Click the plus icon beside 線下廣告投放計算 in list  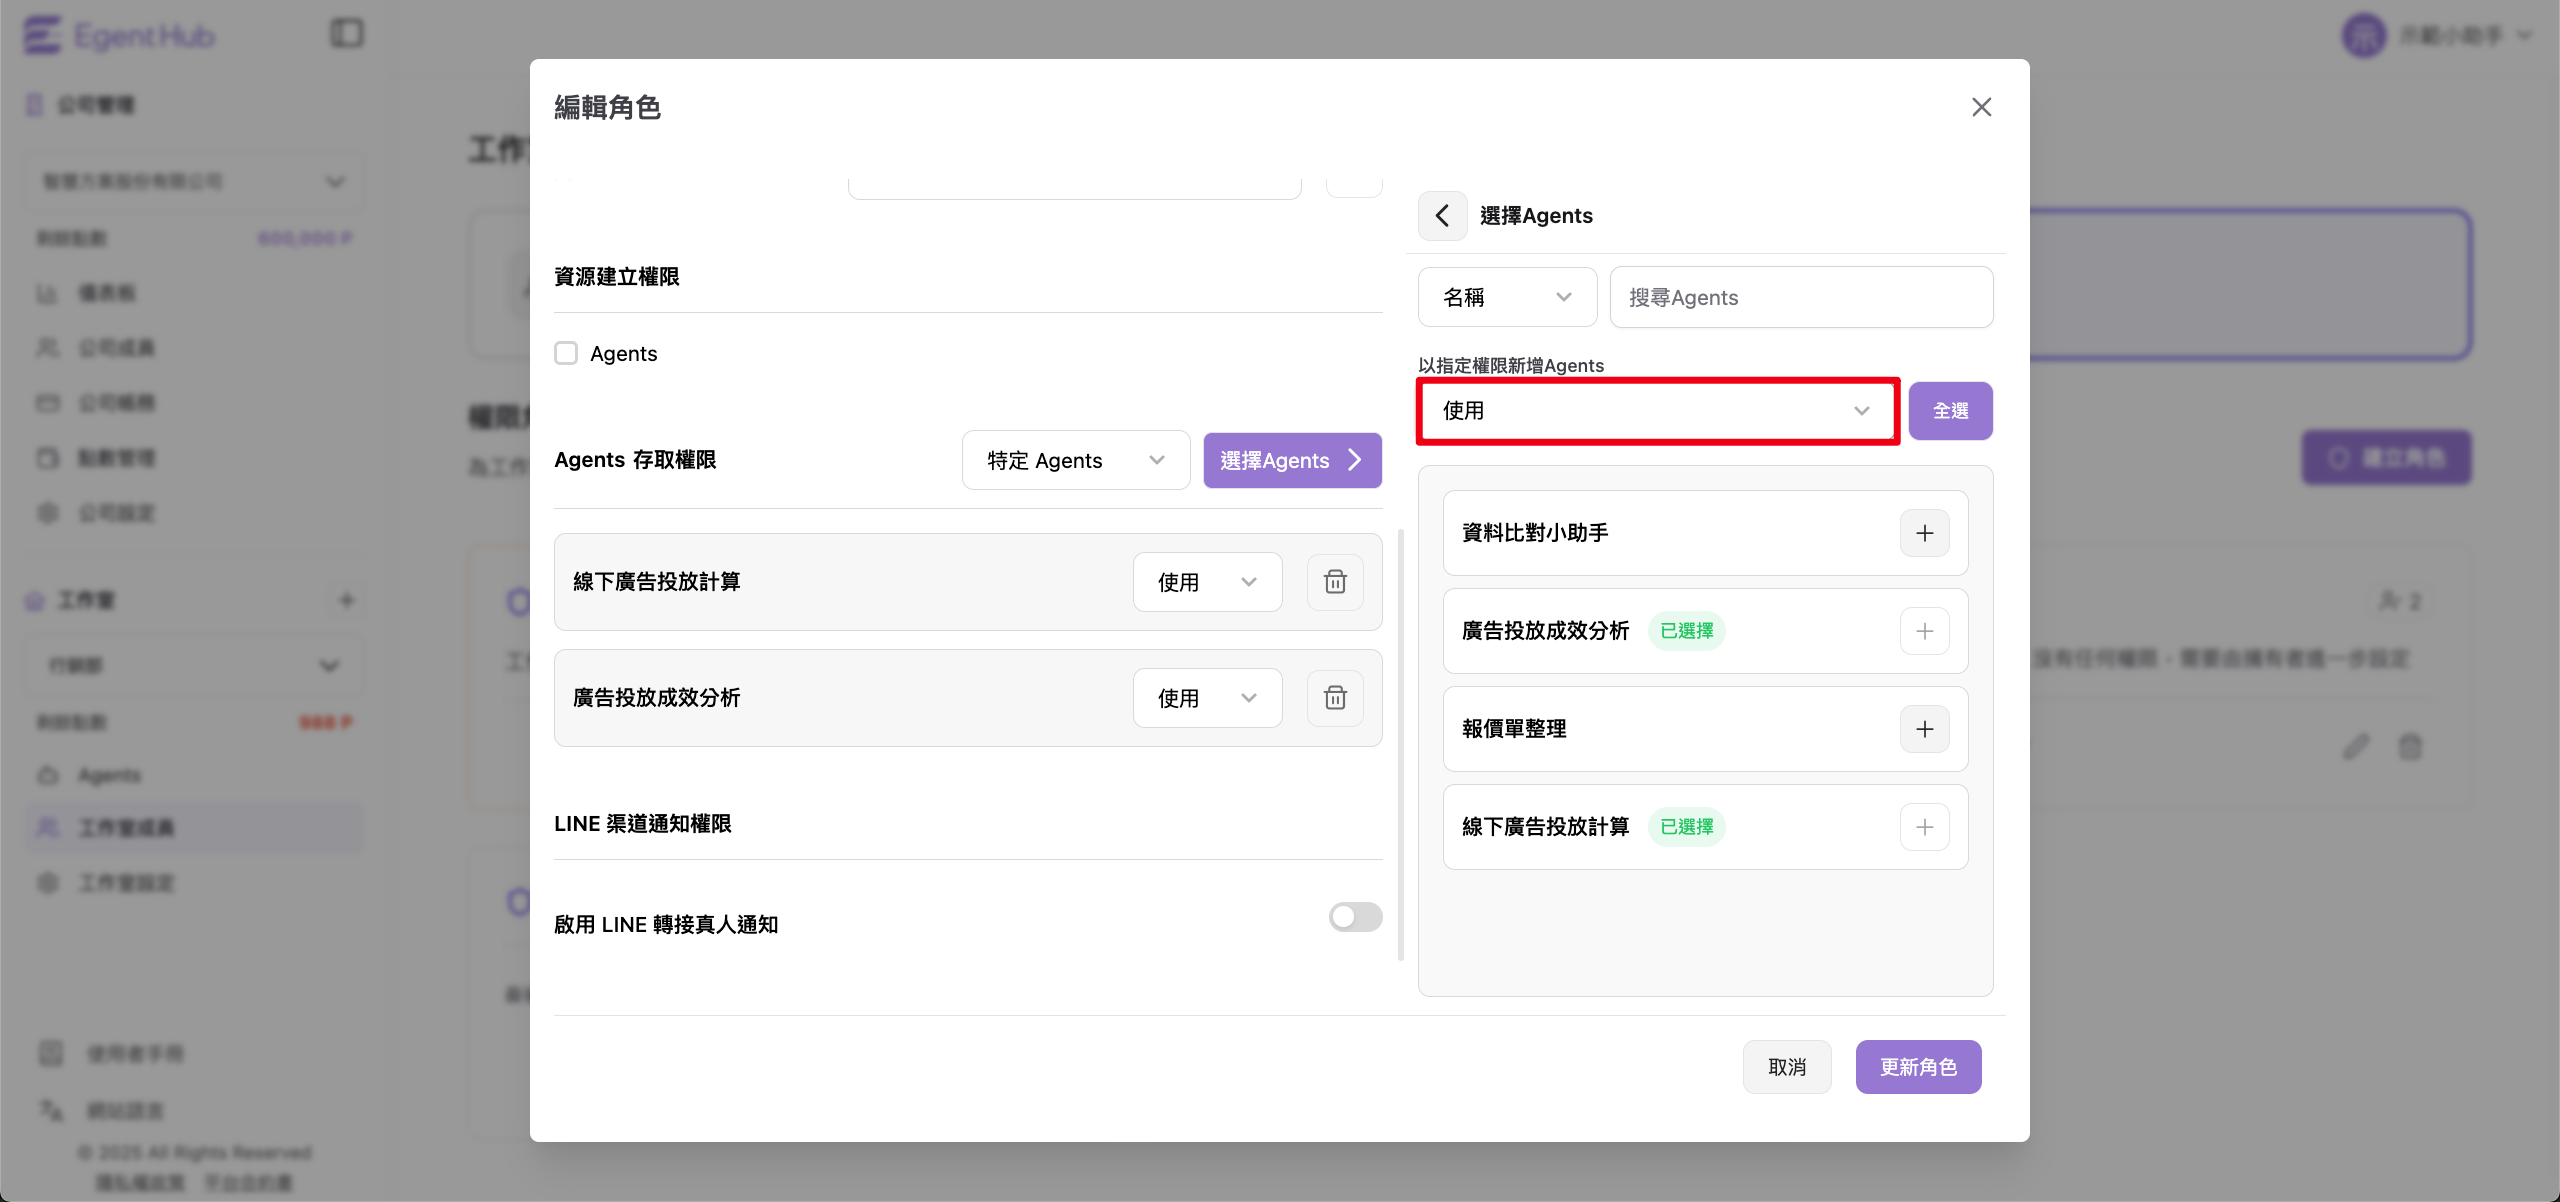(1924, 827)
